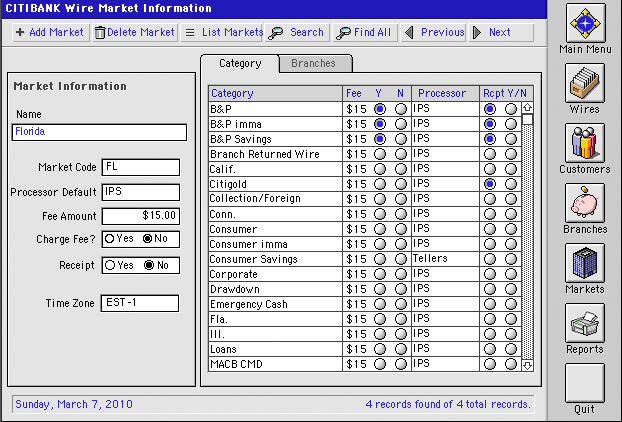Click the $15 fee in Consumer row
The image size is (622, 422).
pos(356,229)
